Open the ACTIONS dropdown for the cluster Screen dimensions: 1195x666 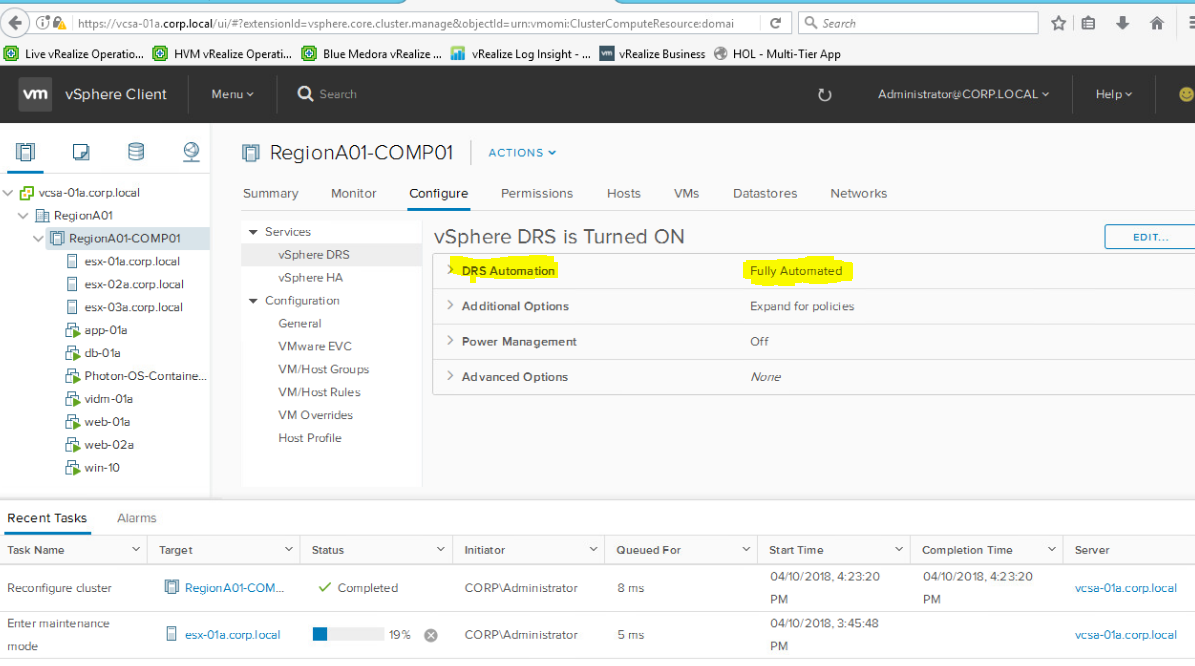522,153
